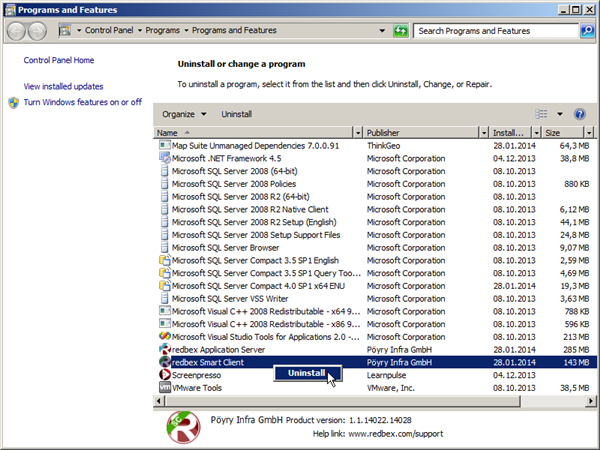Click the Map Suite Unmanaged Dependencies icon

[165, 145]
